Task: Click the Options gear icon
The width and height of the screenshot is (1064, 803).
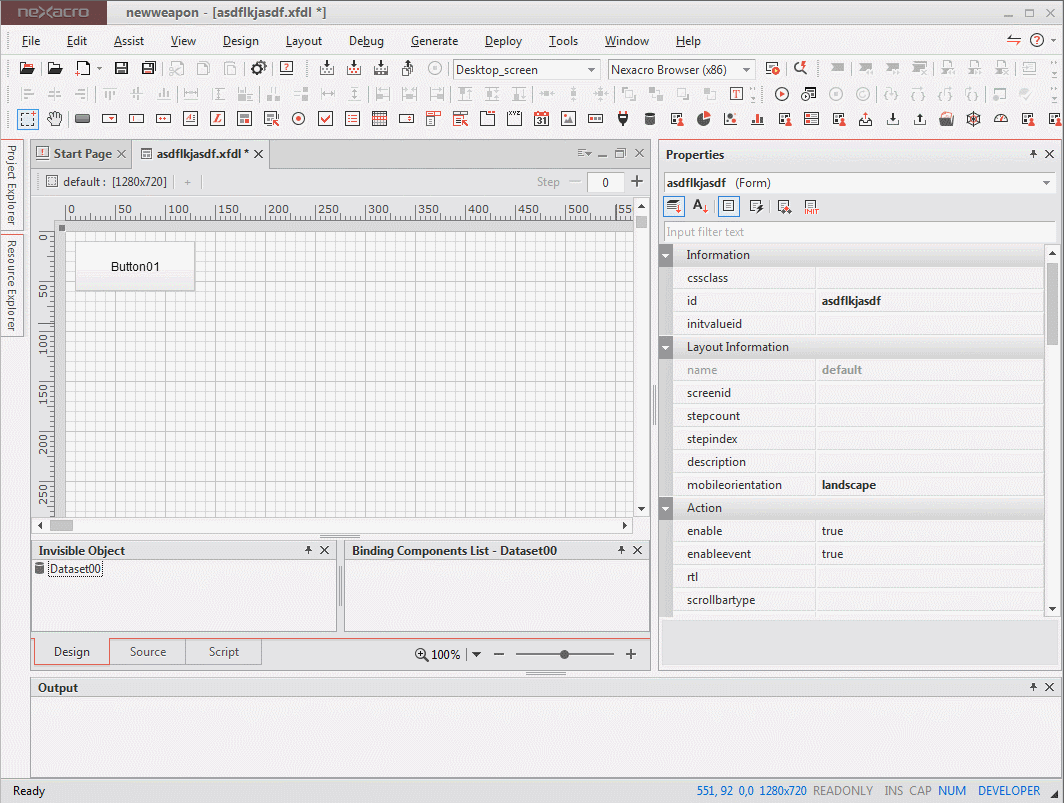Action: point(258,68)
